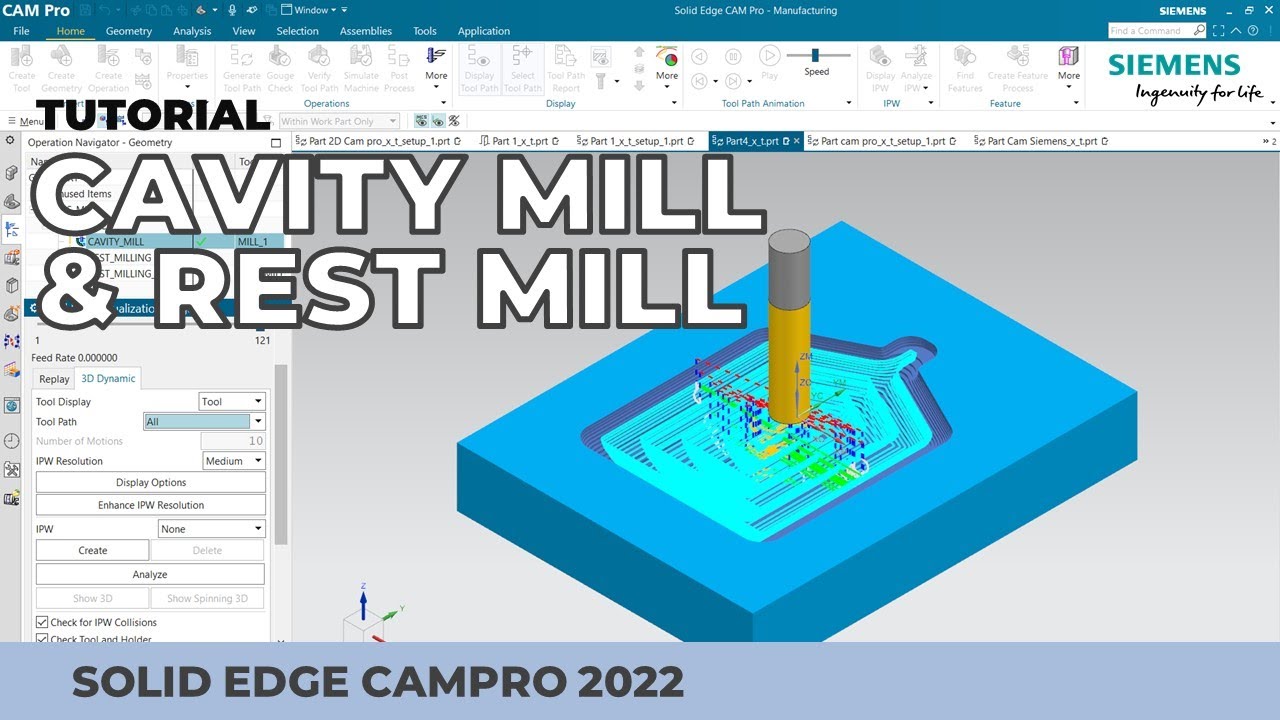This screenshot has height=720, width=1280.
Task: Open the Within Work Part Only dropdown
Action: pyautogui.click(x=339, y=121)
